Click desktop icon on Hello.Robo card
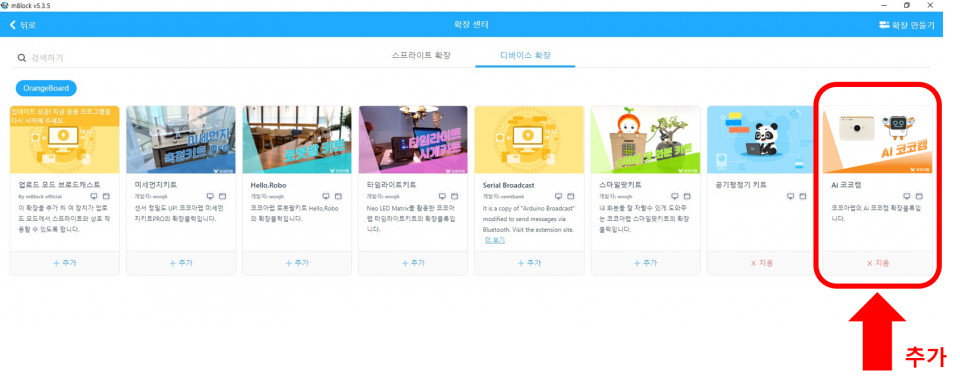The image size is (960, 383). tap(326, 196)
